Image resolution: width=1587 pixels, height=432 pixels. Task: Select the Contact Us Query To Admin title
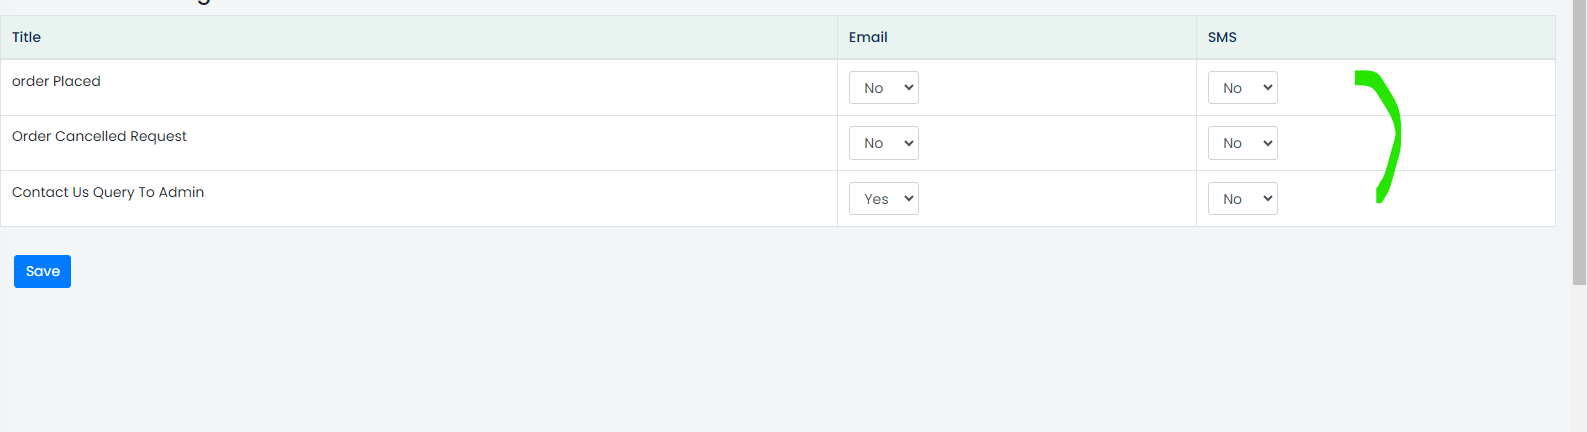tap(108, 192)
